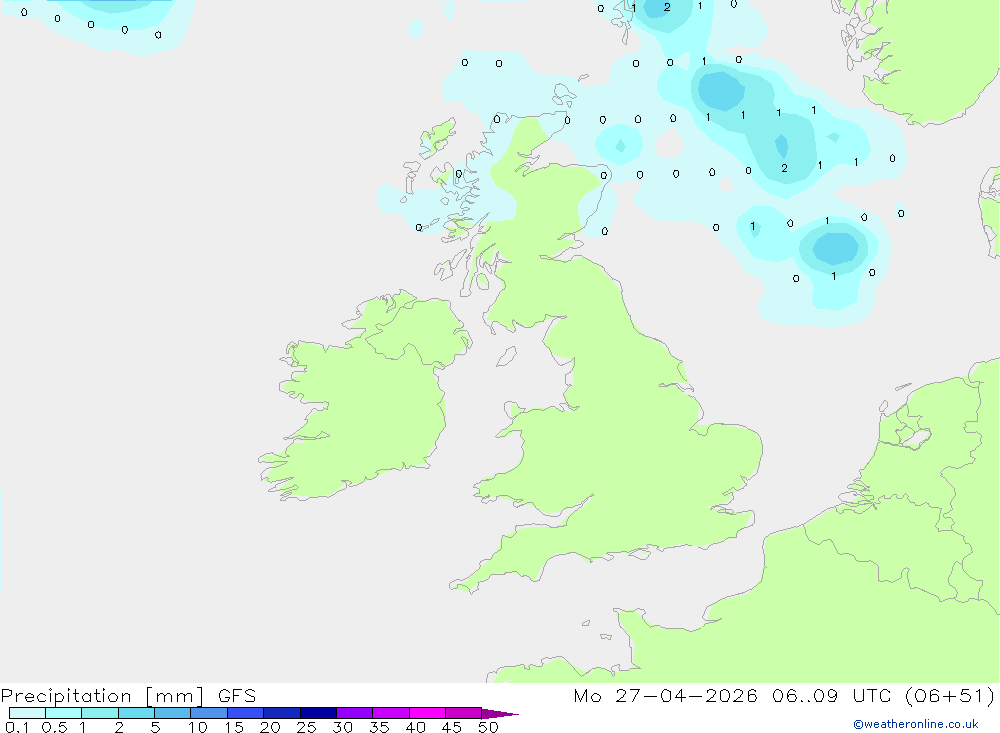Click the legend label "0.1"
Screen dimensions: 1000x733
coord(17,727)
